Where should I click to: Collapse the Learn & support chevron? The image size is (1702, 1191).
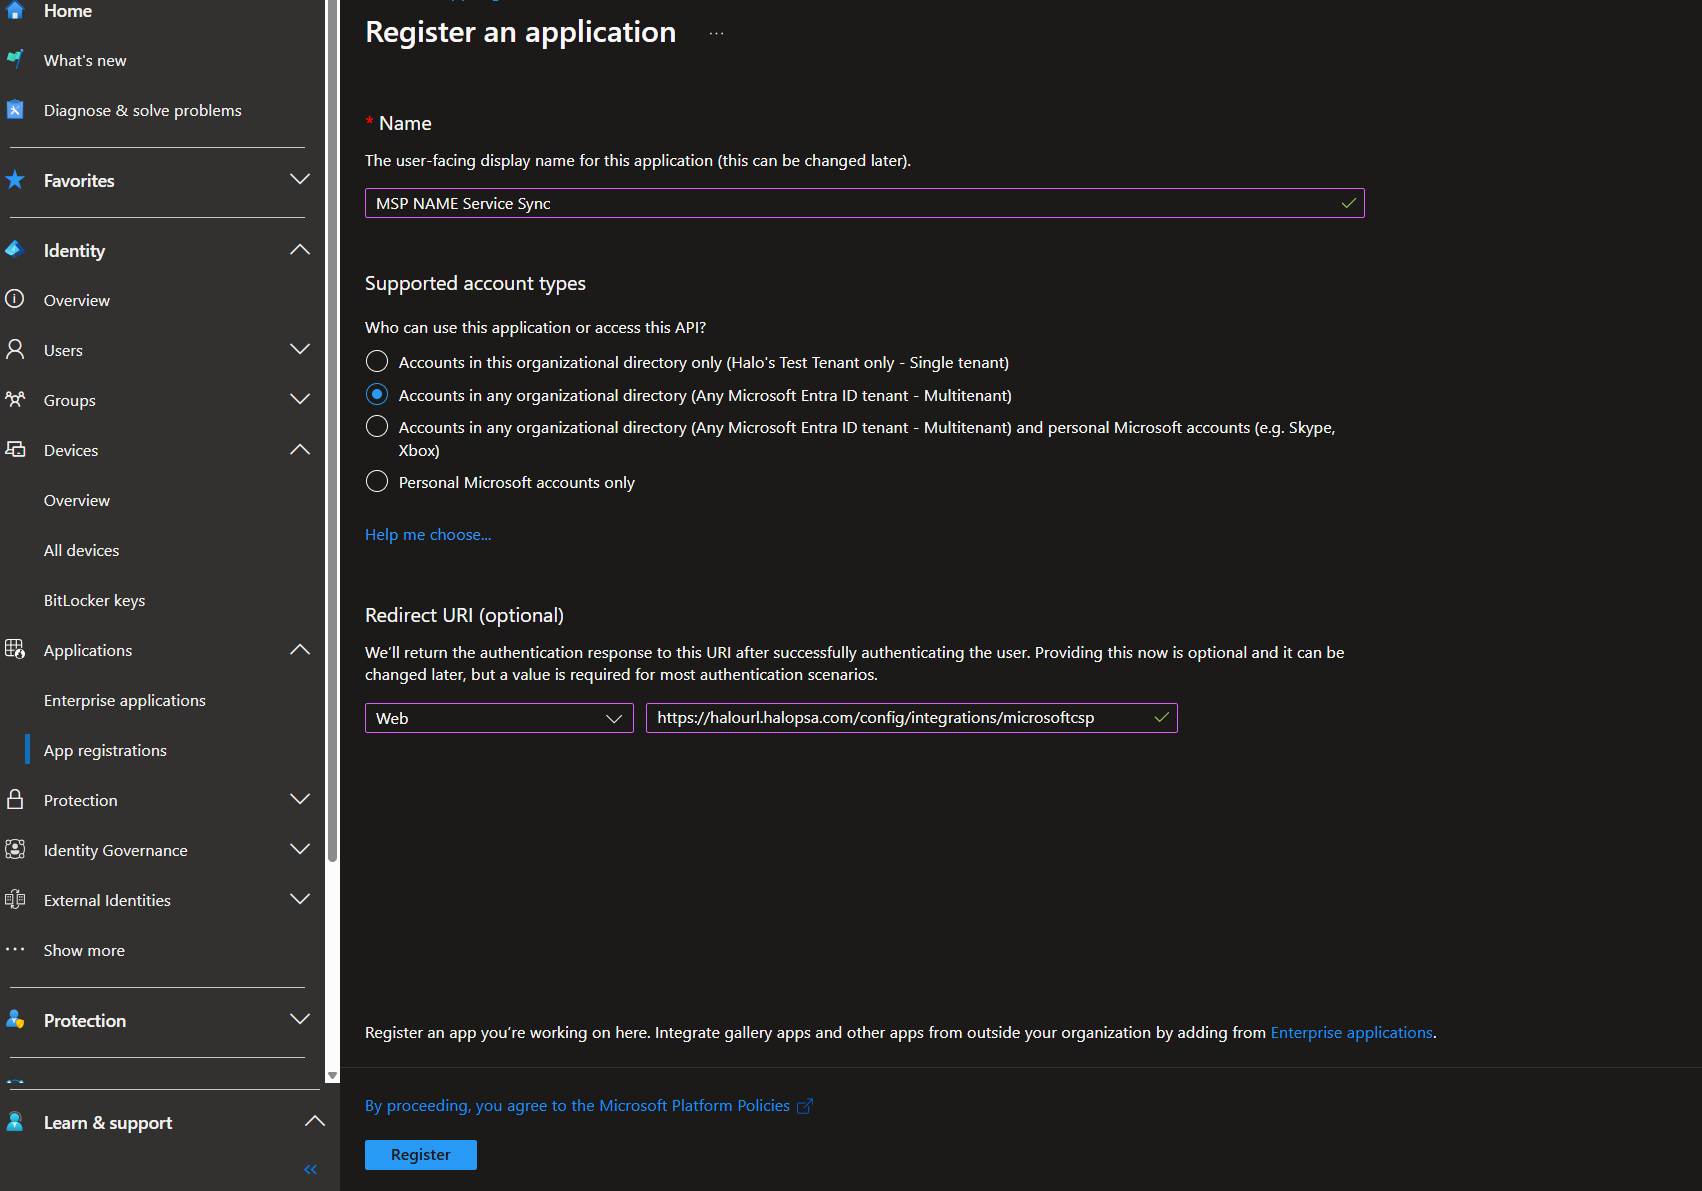point(315,1121)
